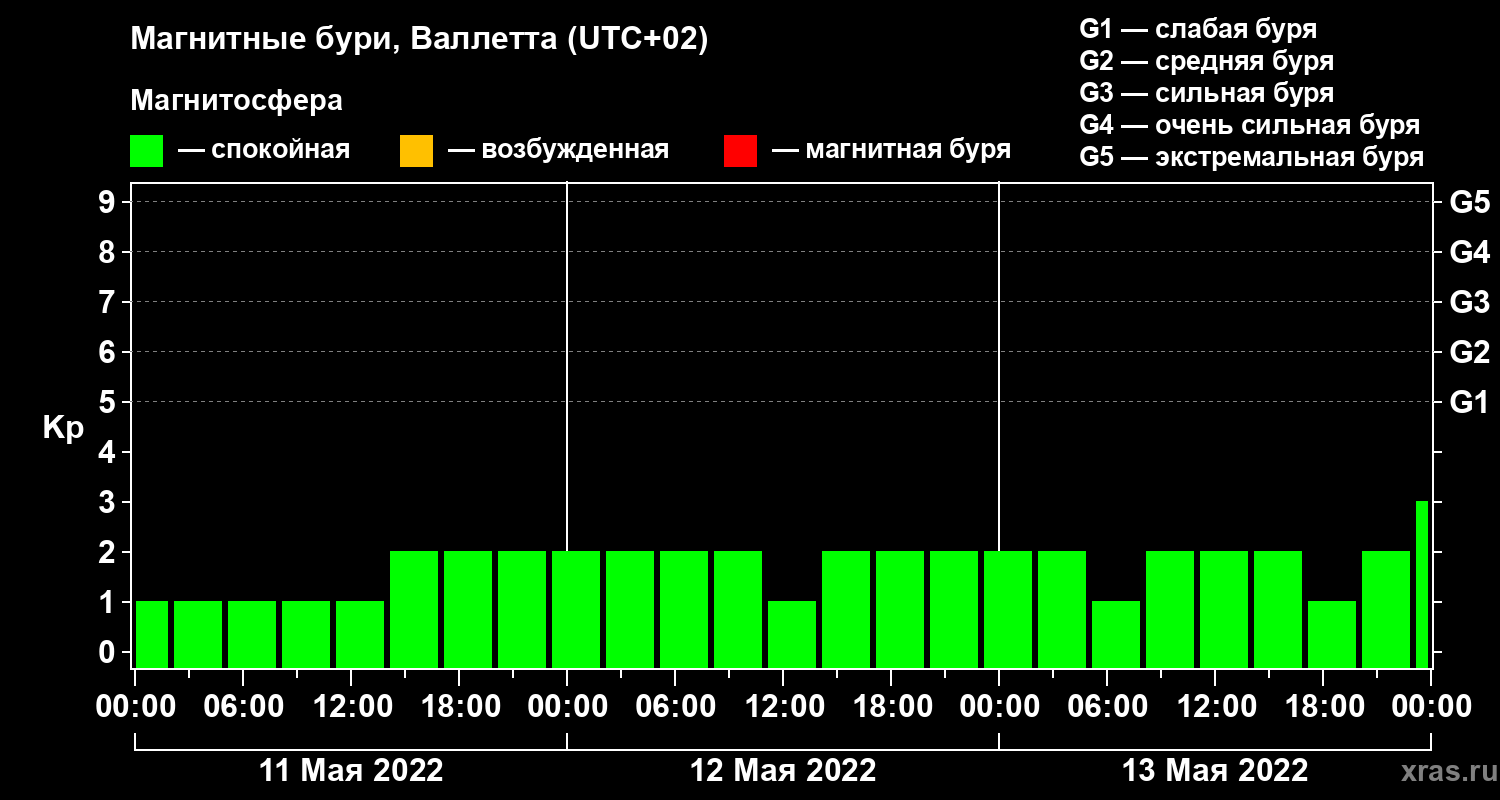Click the 'G2 — средняя буря' legend line
1500x800 pixels.
1207,61
